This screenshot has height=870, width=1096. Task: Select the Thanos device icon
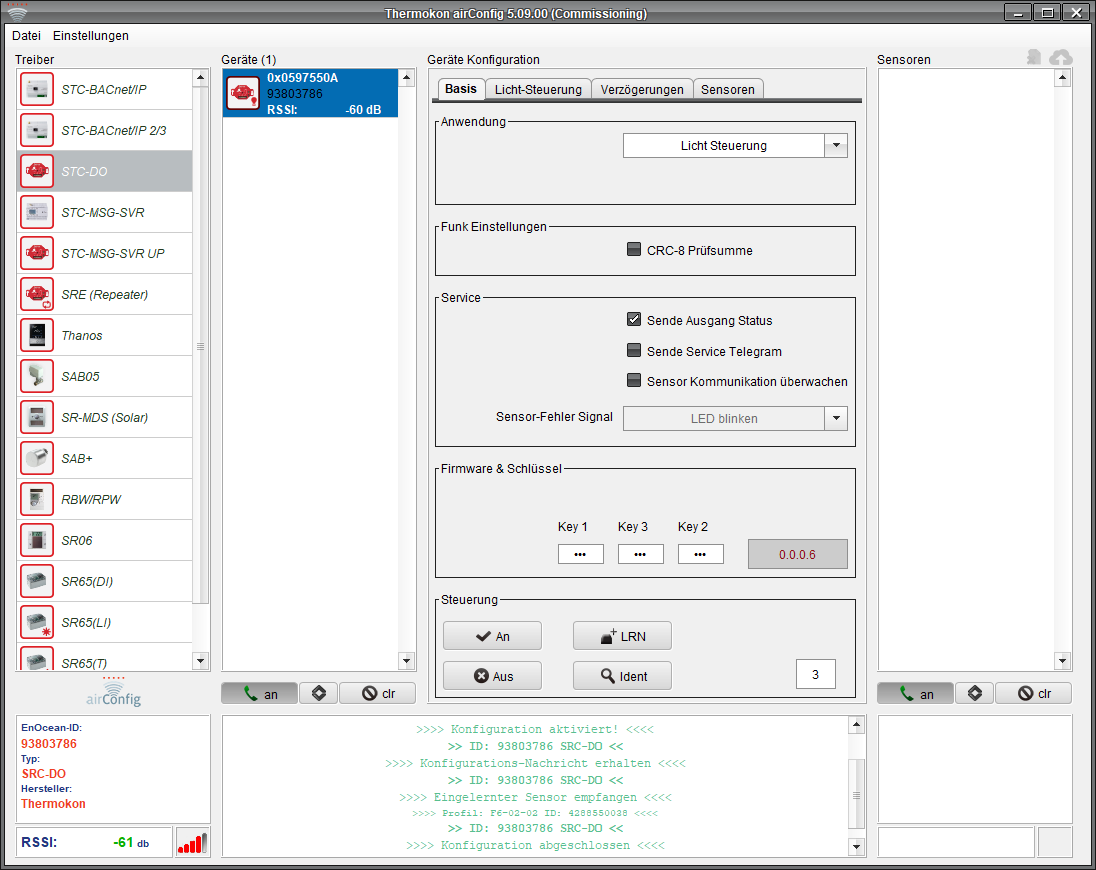tap(37, 336)
